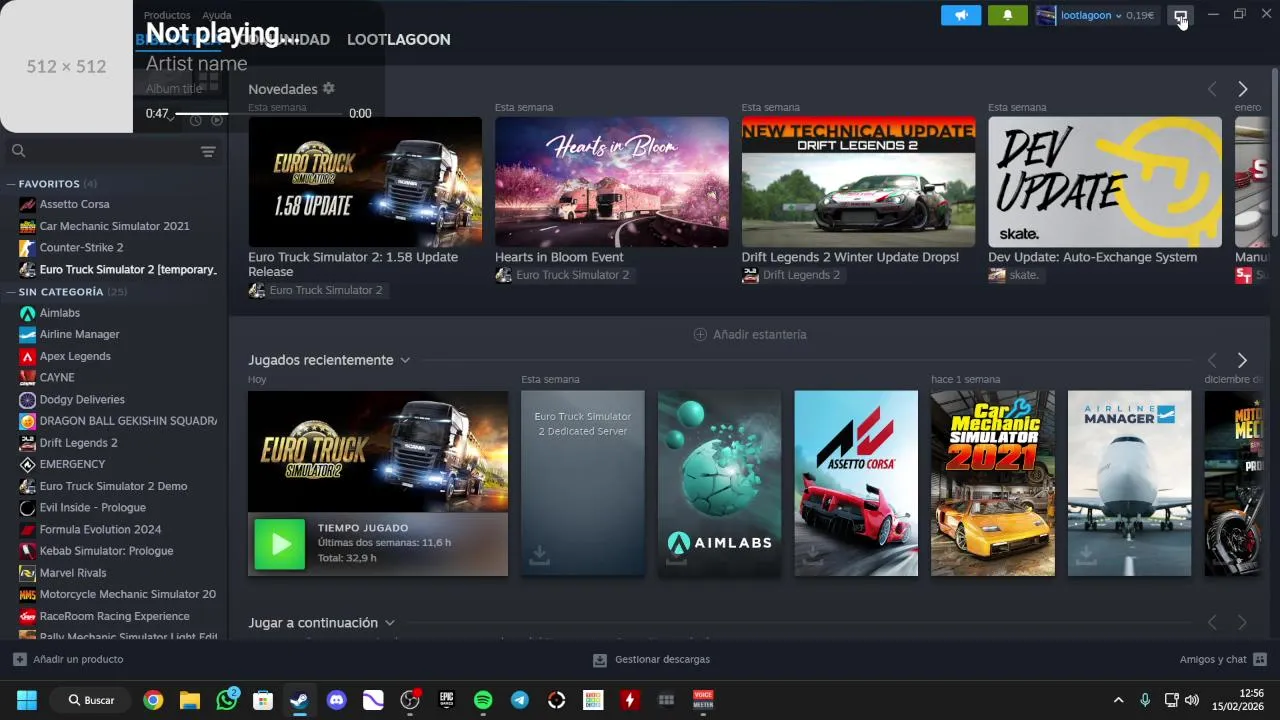Open Gestionar descargas

tap(651, 659)
